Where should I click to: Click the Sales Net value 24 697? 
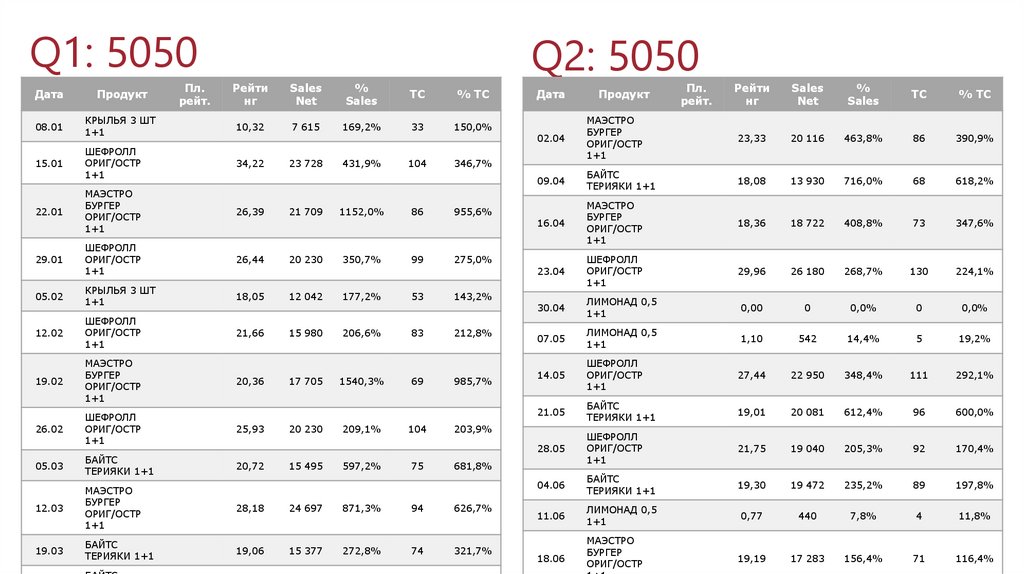pos(306,508)
